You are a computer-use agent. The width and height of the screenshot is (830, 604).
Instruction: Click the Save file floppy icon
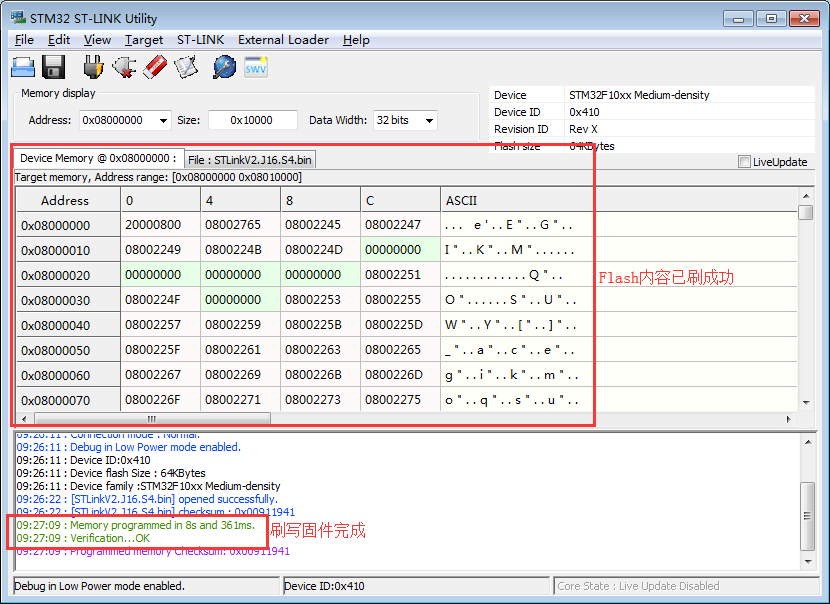(x=54, y=67)
